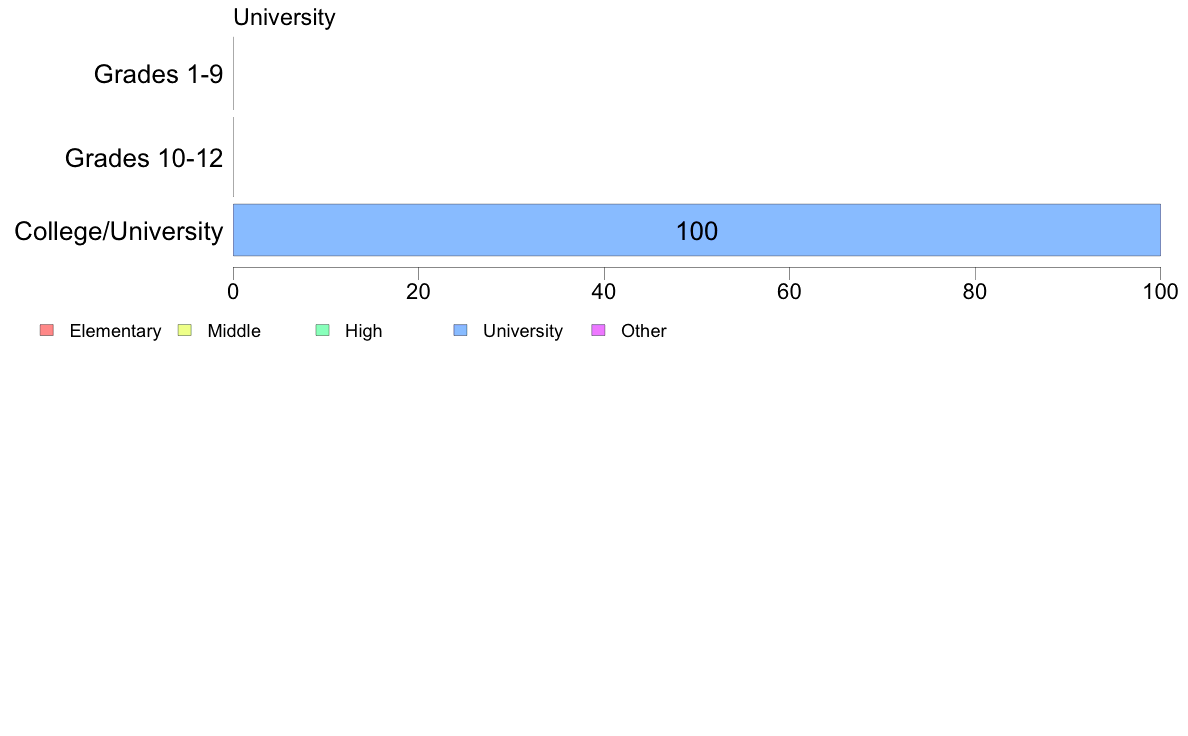The height and width of the screenshot is (736, 1188).
Task: Click the Grades 10-12 axis label
Action: tap(144, 158)
